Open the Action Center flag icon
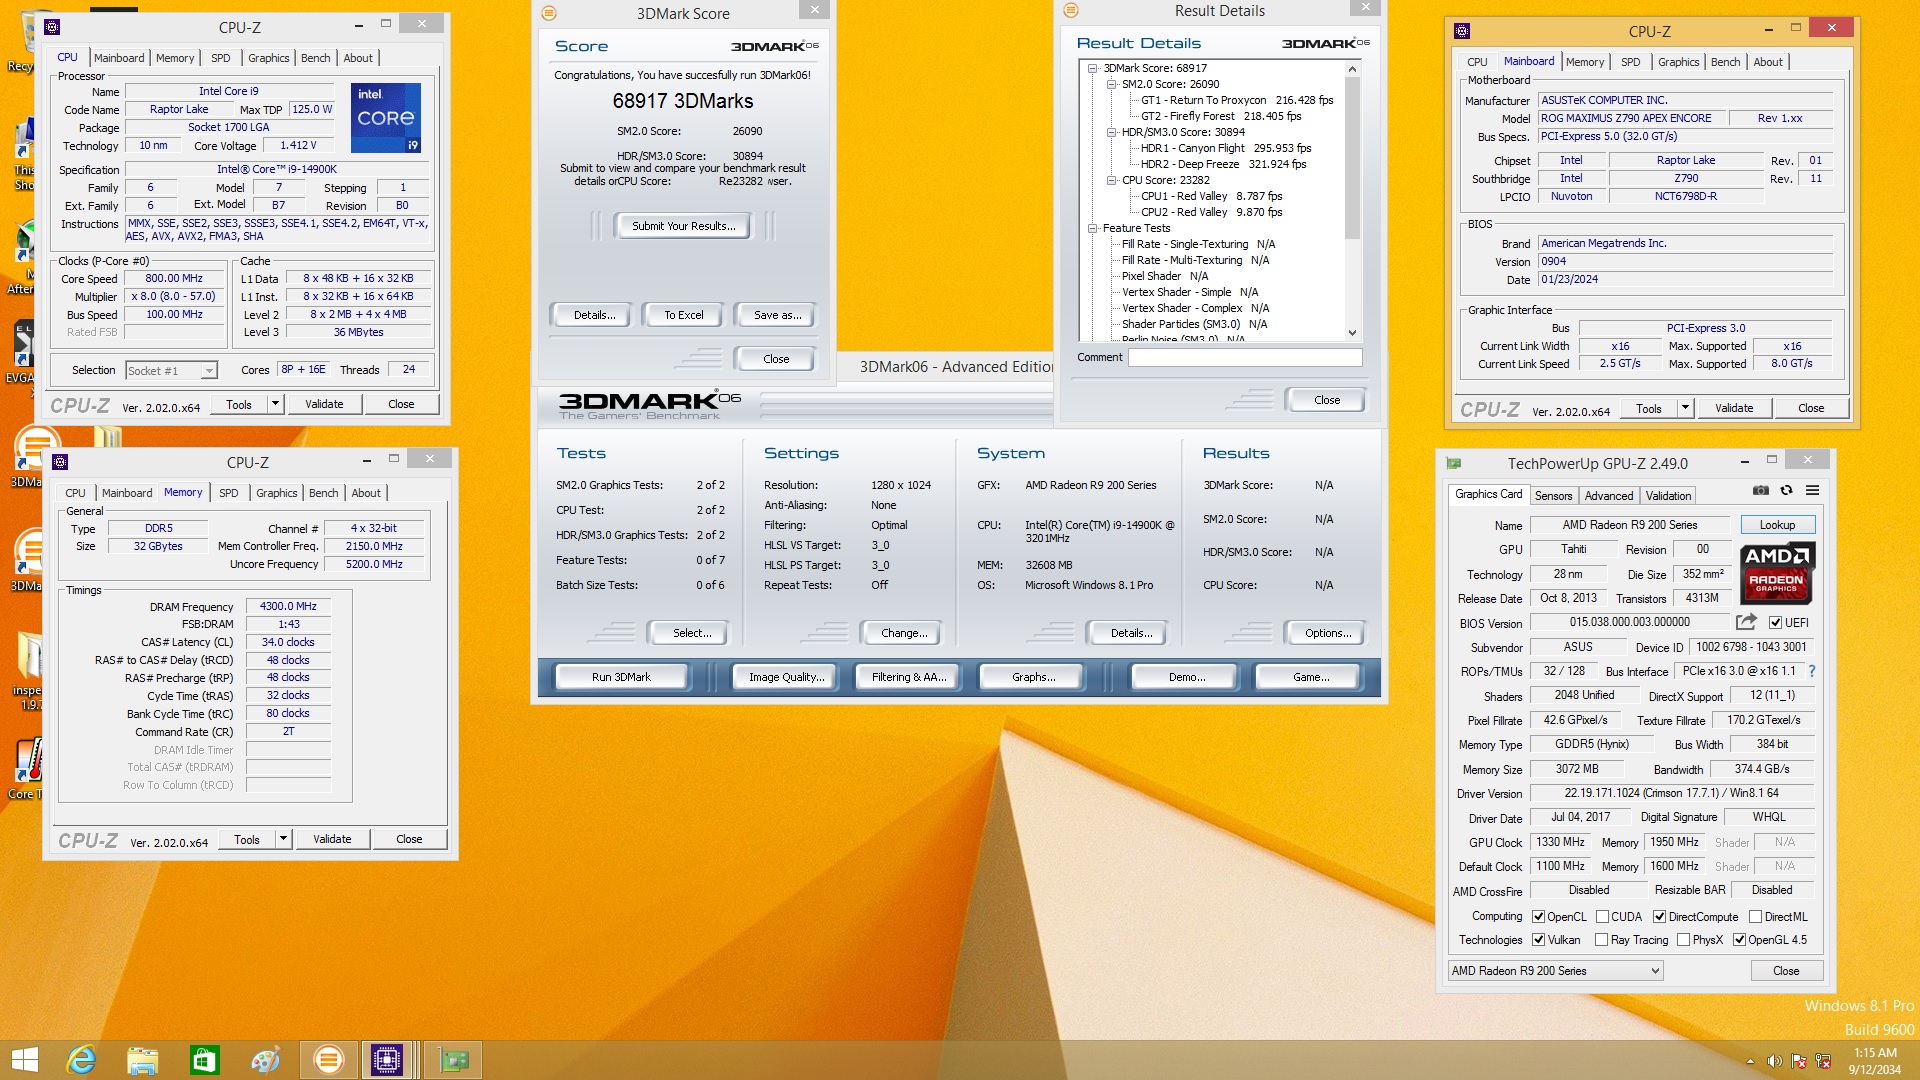Screen dimensions: 1920x1080 (1799, 1061)
